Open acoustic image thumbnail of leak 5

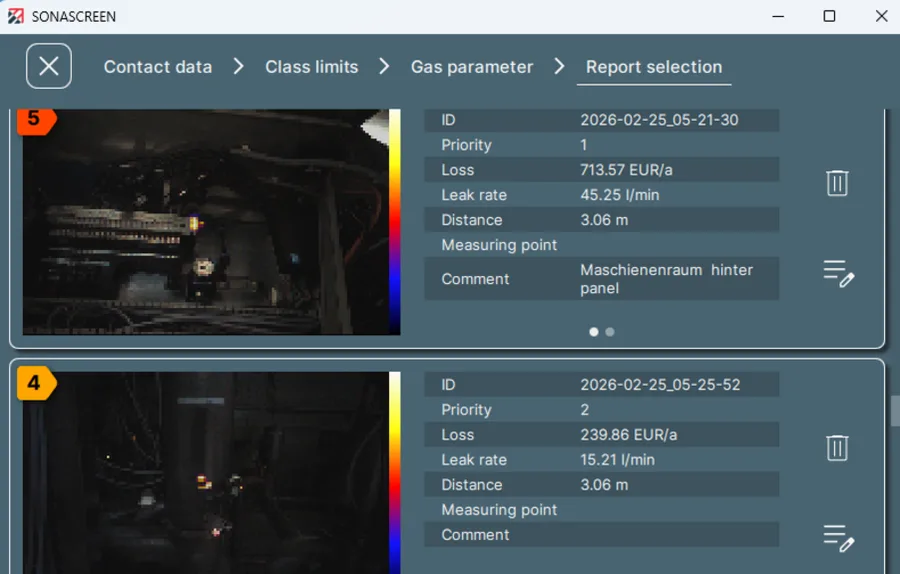click(x=205, y=222)
